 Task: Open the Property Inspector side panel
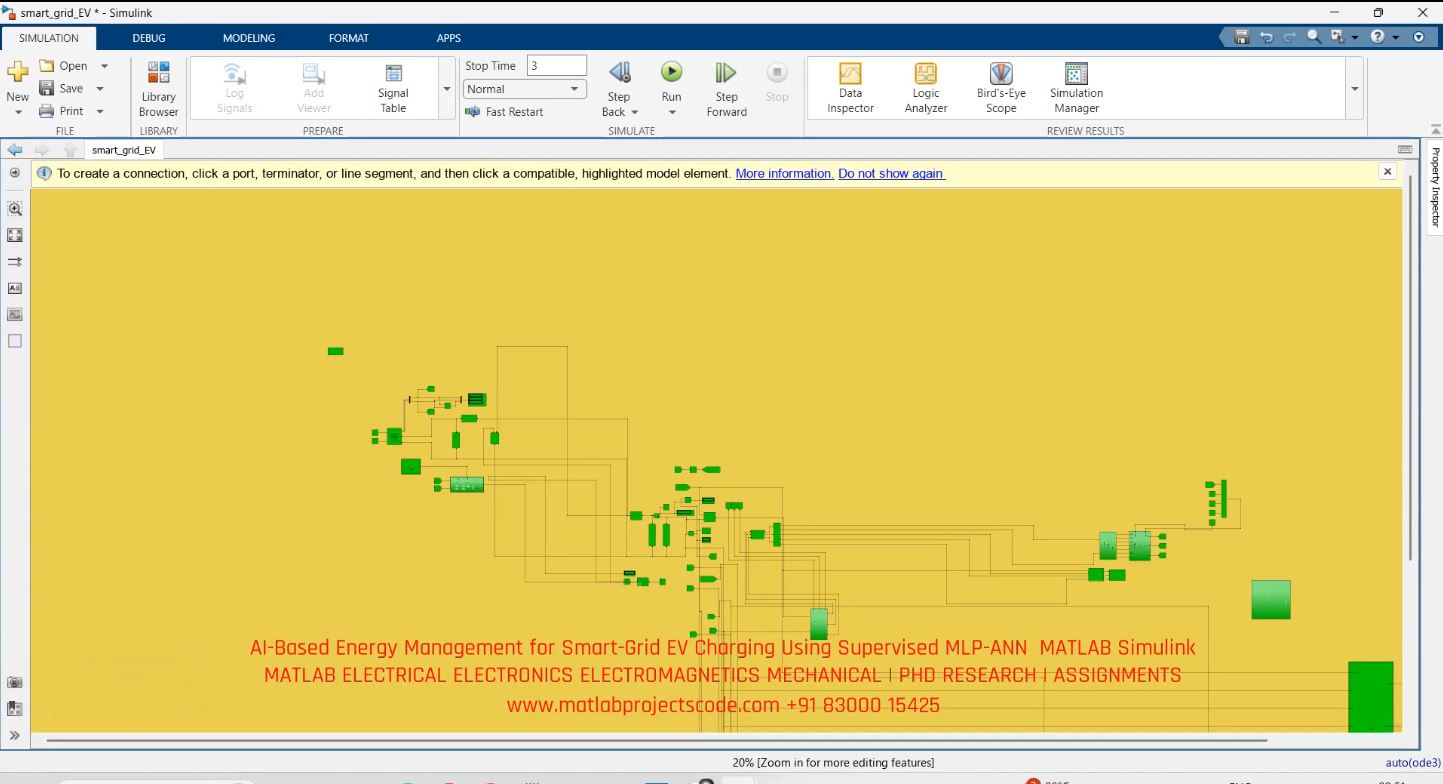click(x=1434, y=187)
